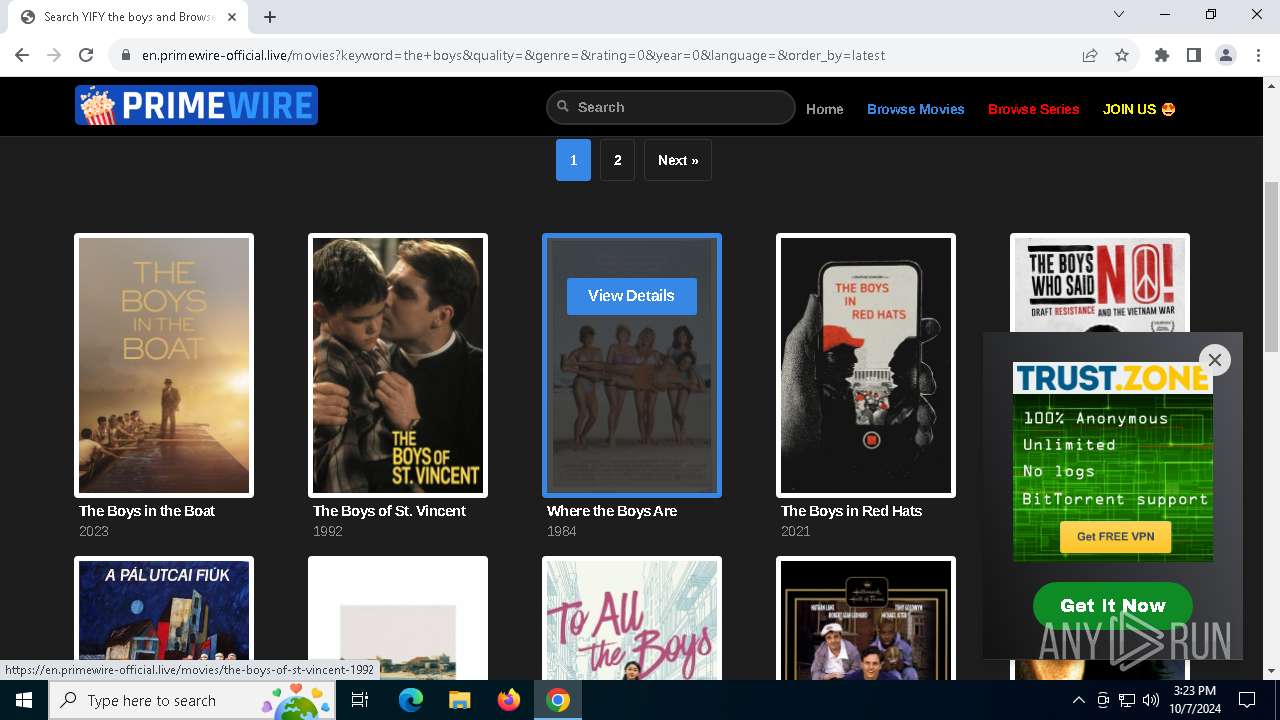1280x720 pixels.
Task: Open Task View on taskbar
Action: 360,700
